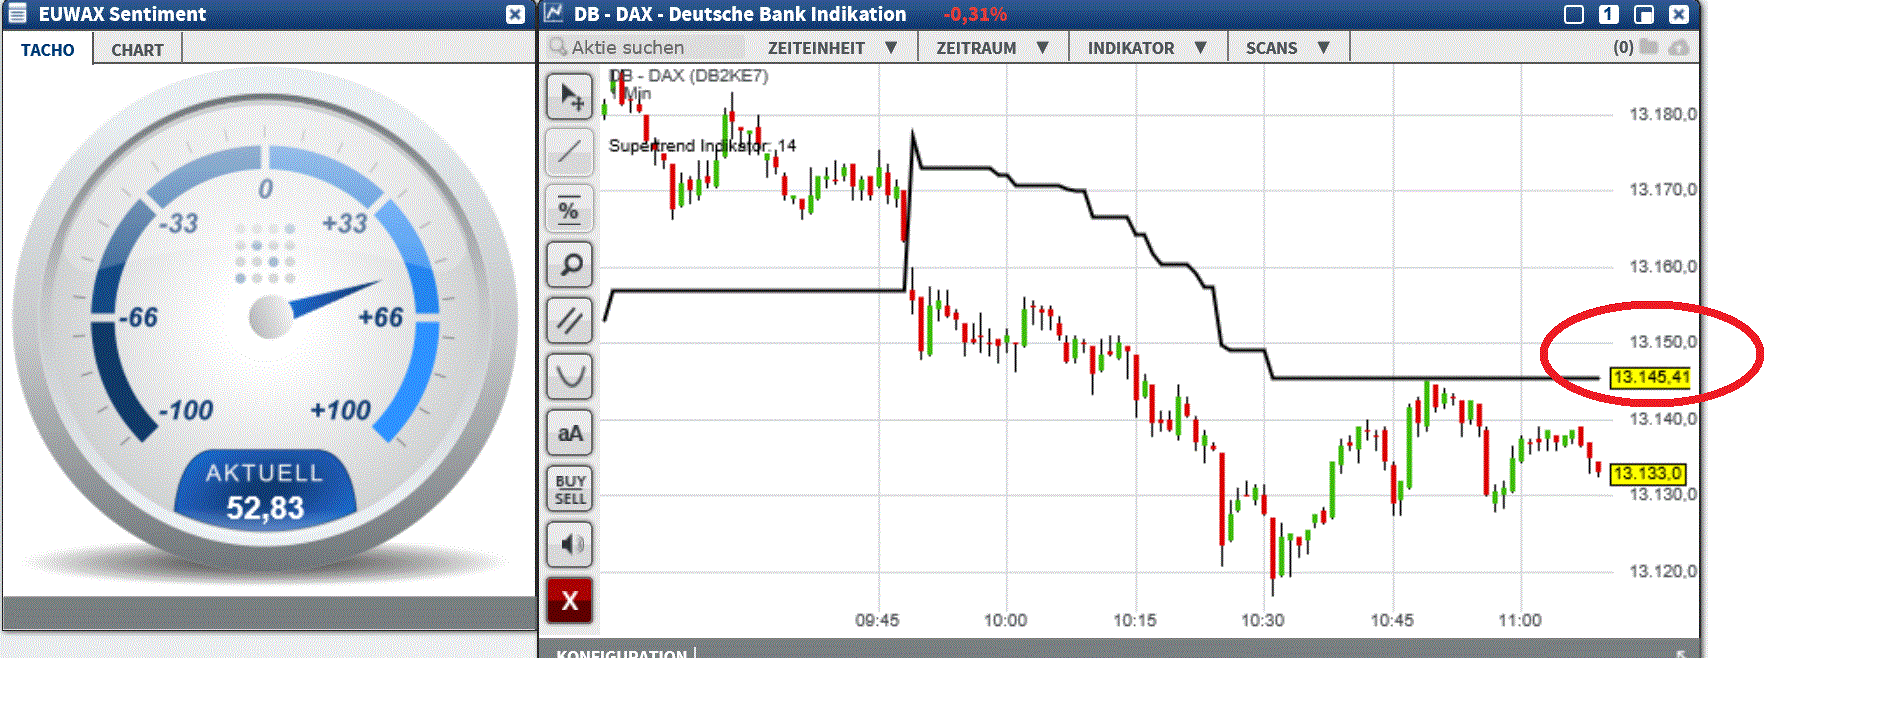The height and width of the screenshot is (718, 1895).
Task: Select the parallel channel lines tool
Action: coord(570,321)
